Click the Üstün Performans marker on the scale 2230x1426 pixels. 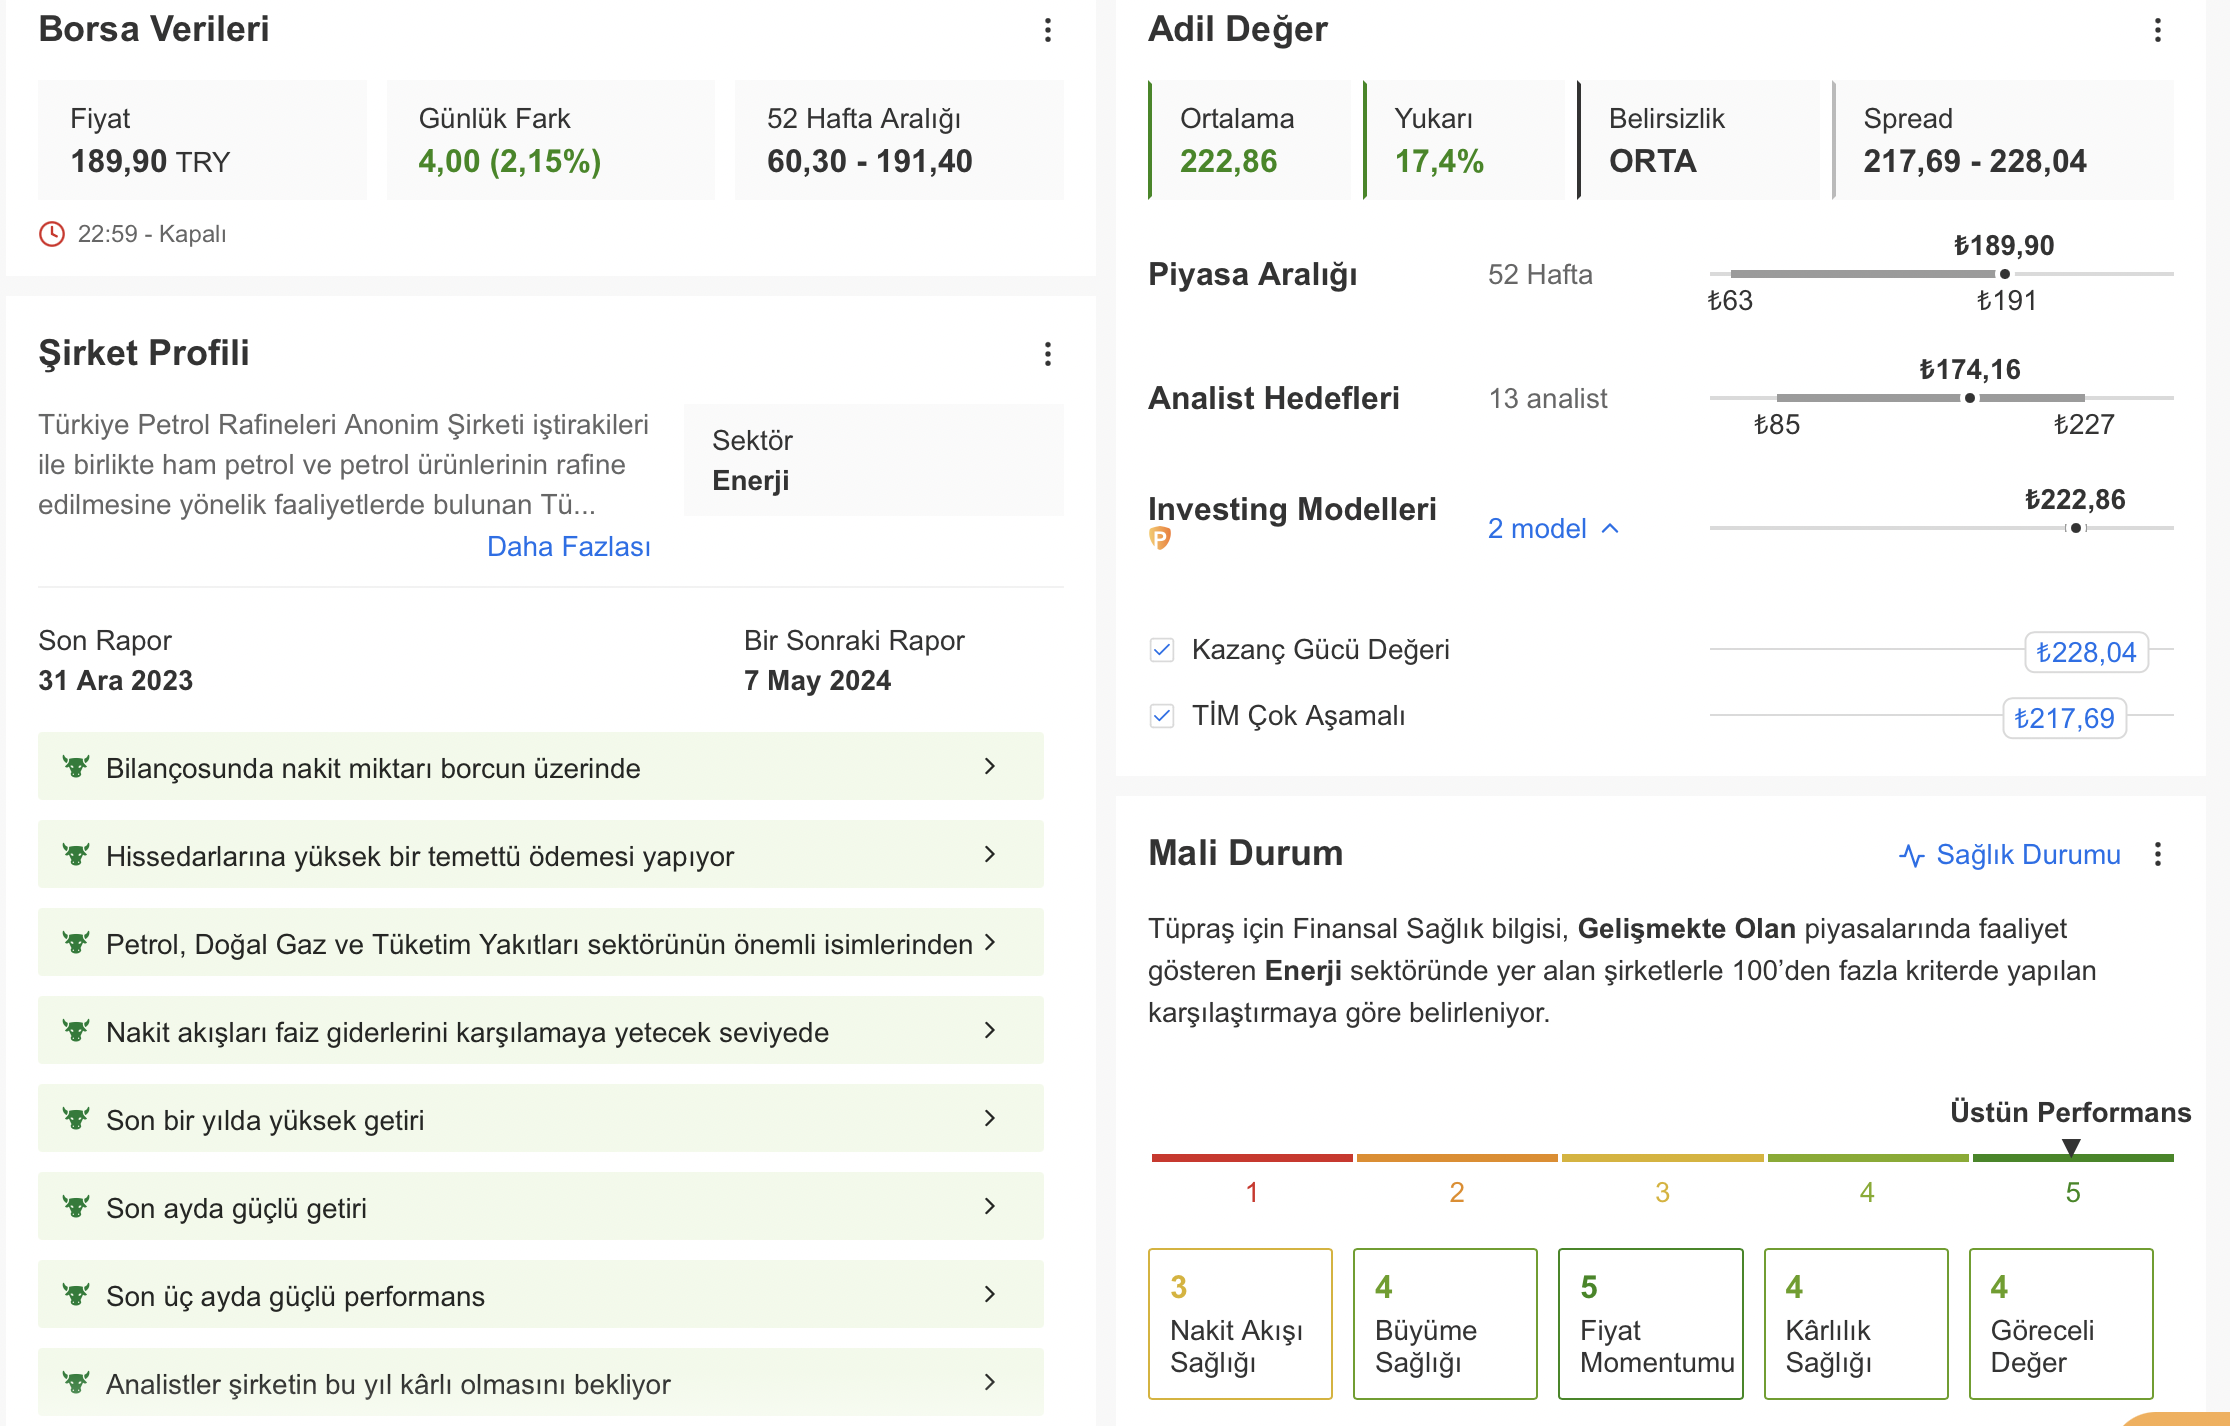[x=2071, y=1147]
